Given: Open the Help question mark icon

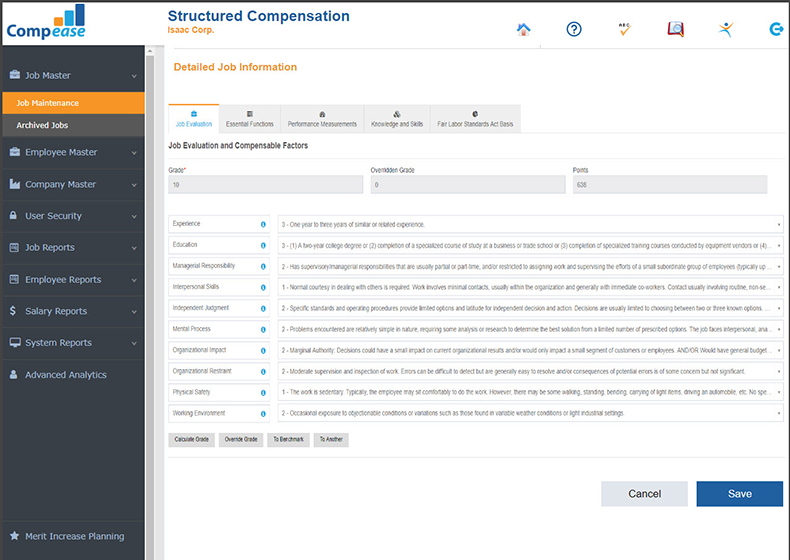Looking at the screenshot, I should (574, 29).
